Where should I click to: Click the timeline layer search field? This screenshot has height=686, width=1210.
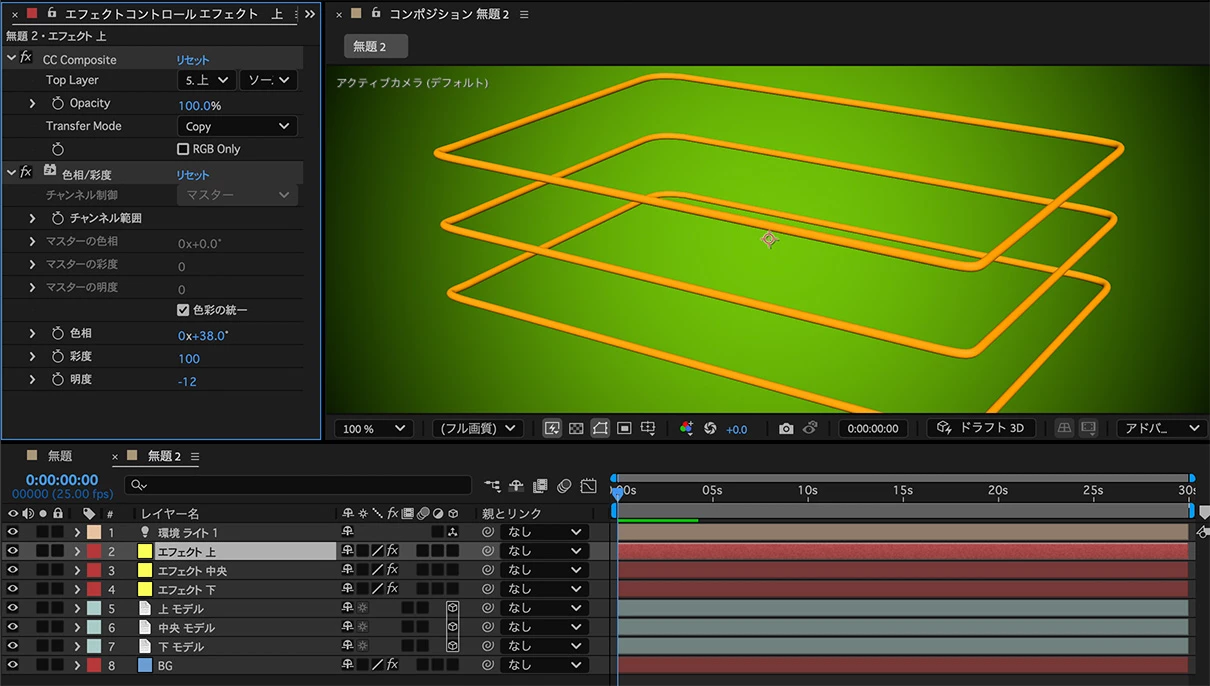click(x=300, y=485)
